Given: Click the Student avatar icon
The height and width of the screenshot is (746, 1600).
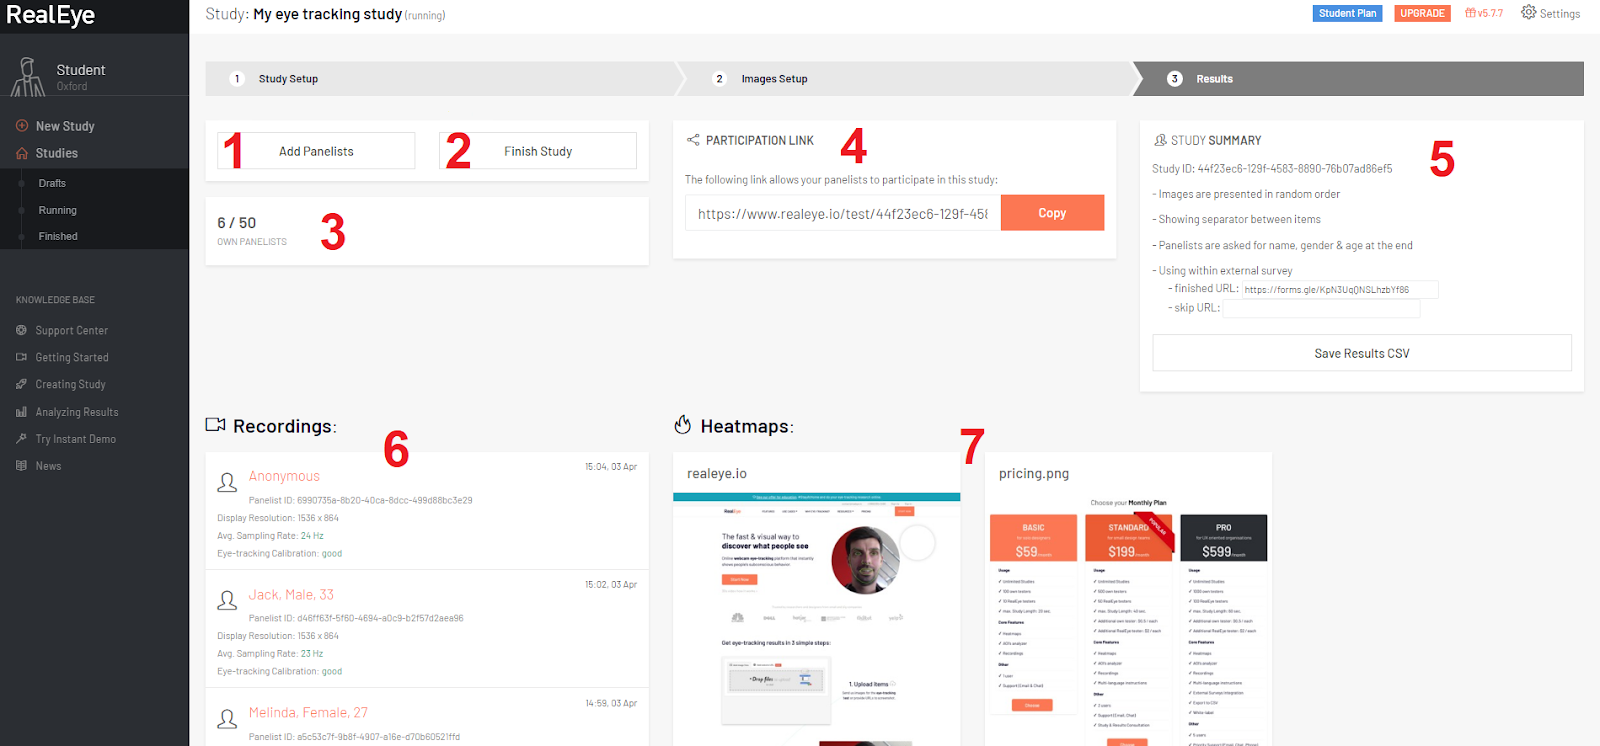Looking at the screenshot, I should (x=28, y=76).
